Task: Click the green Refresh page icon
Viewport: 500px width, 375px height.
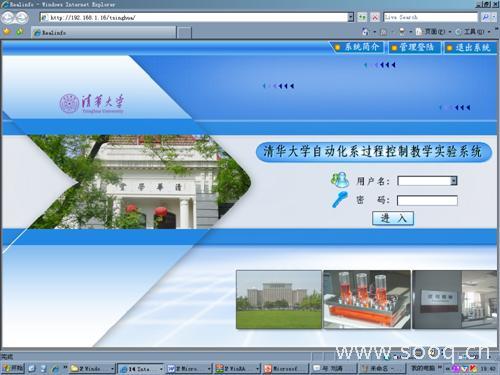Action: (x=362, y=17)
